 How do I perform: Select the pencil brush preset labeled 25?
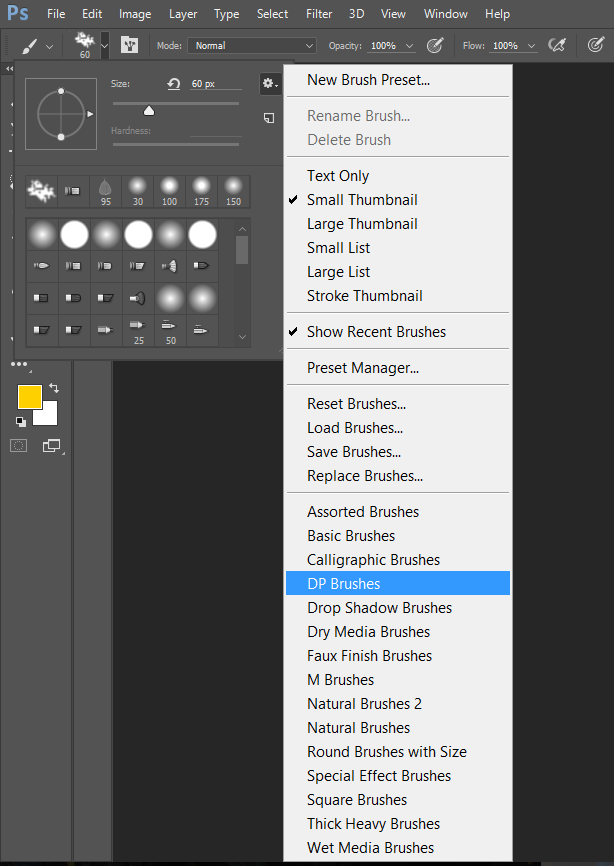138,330
